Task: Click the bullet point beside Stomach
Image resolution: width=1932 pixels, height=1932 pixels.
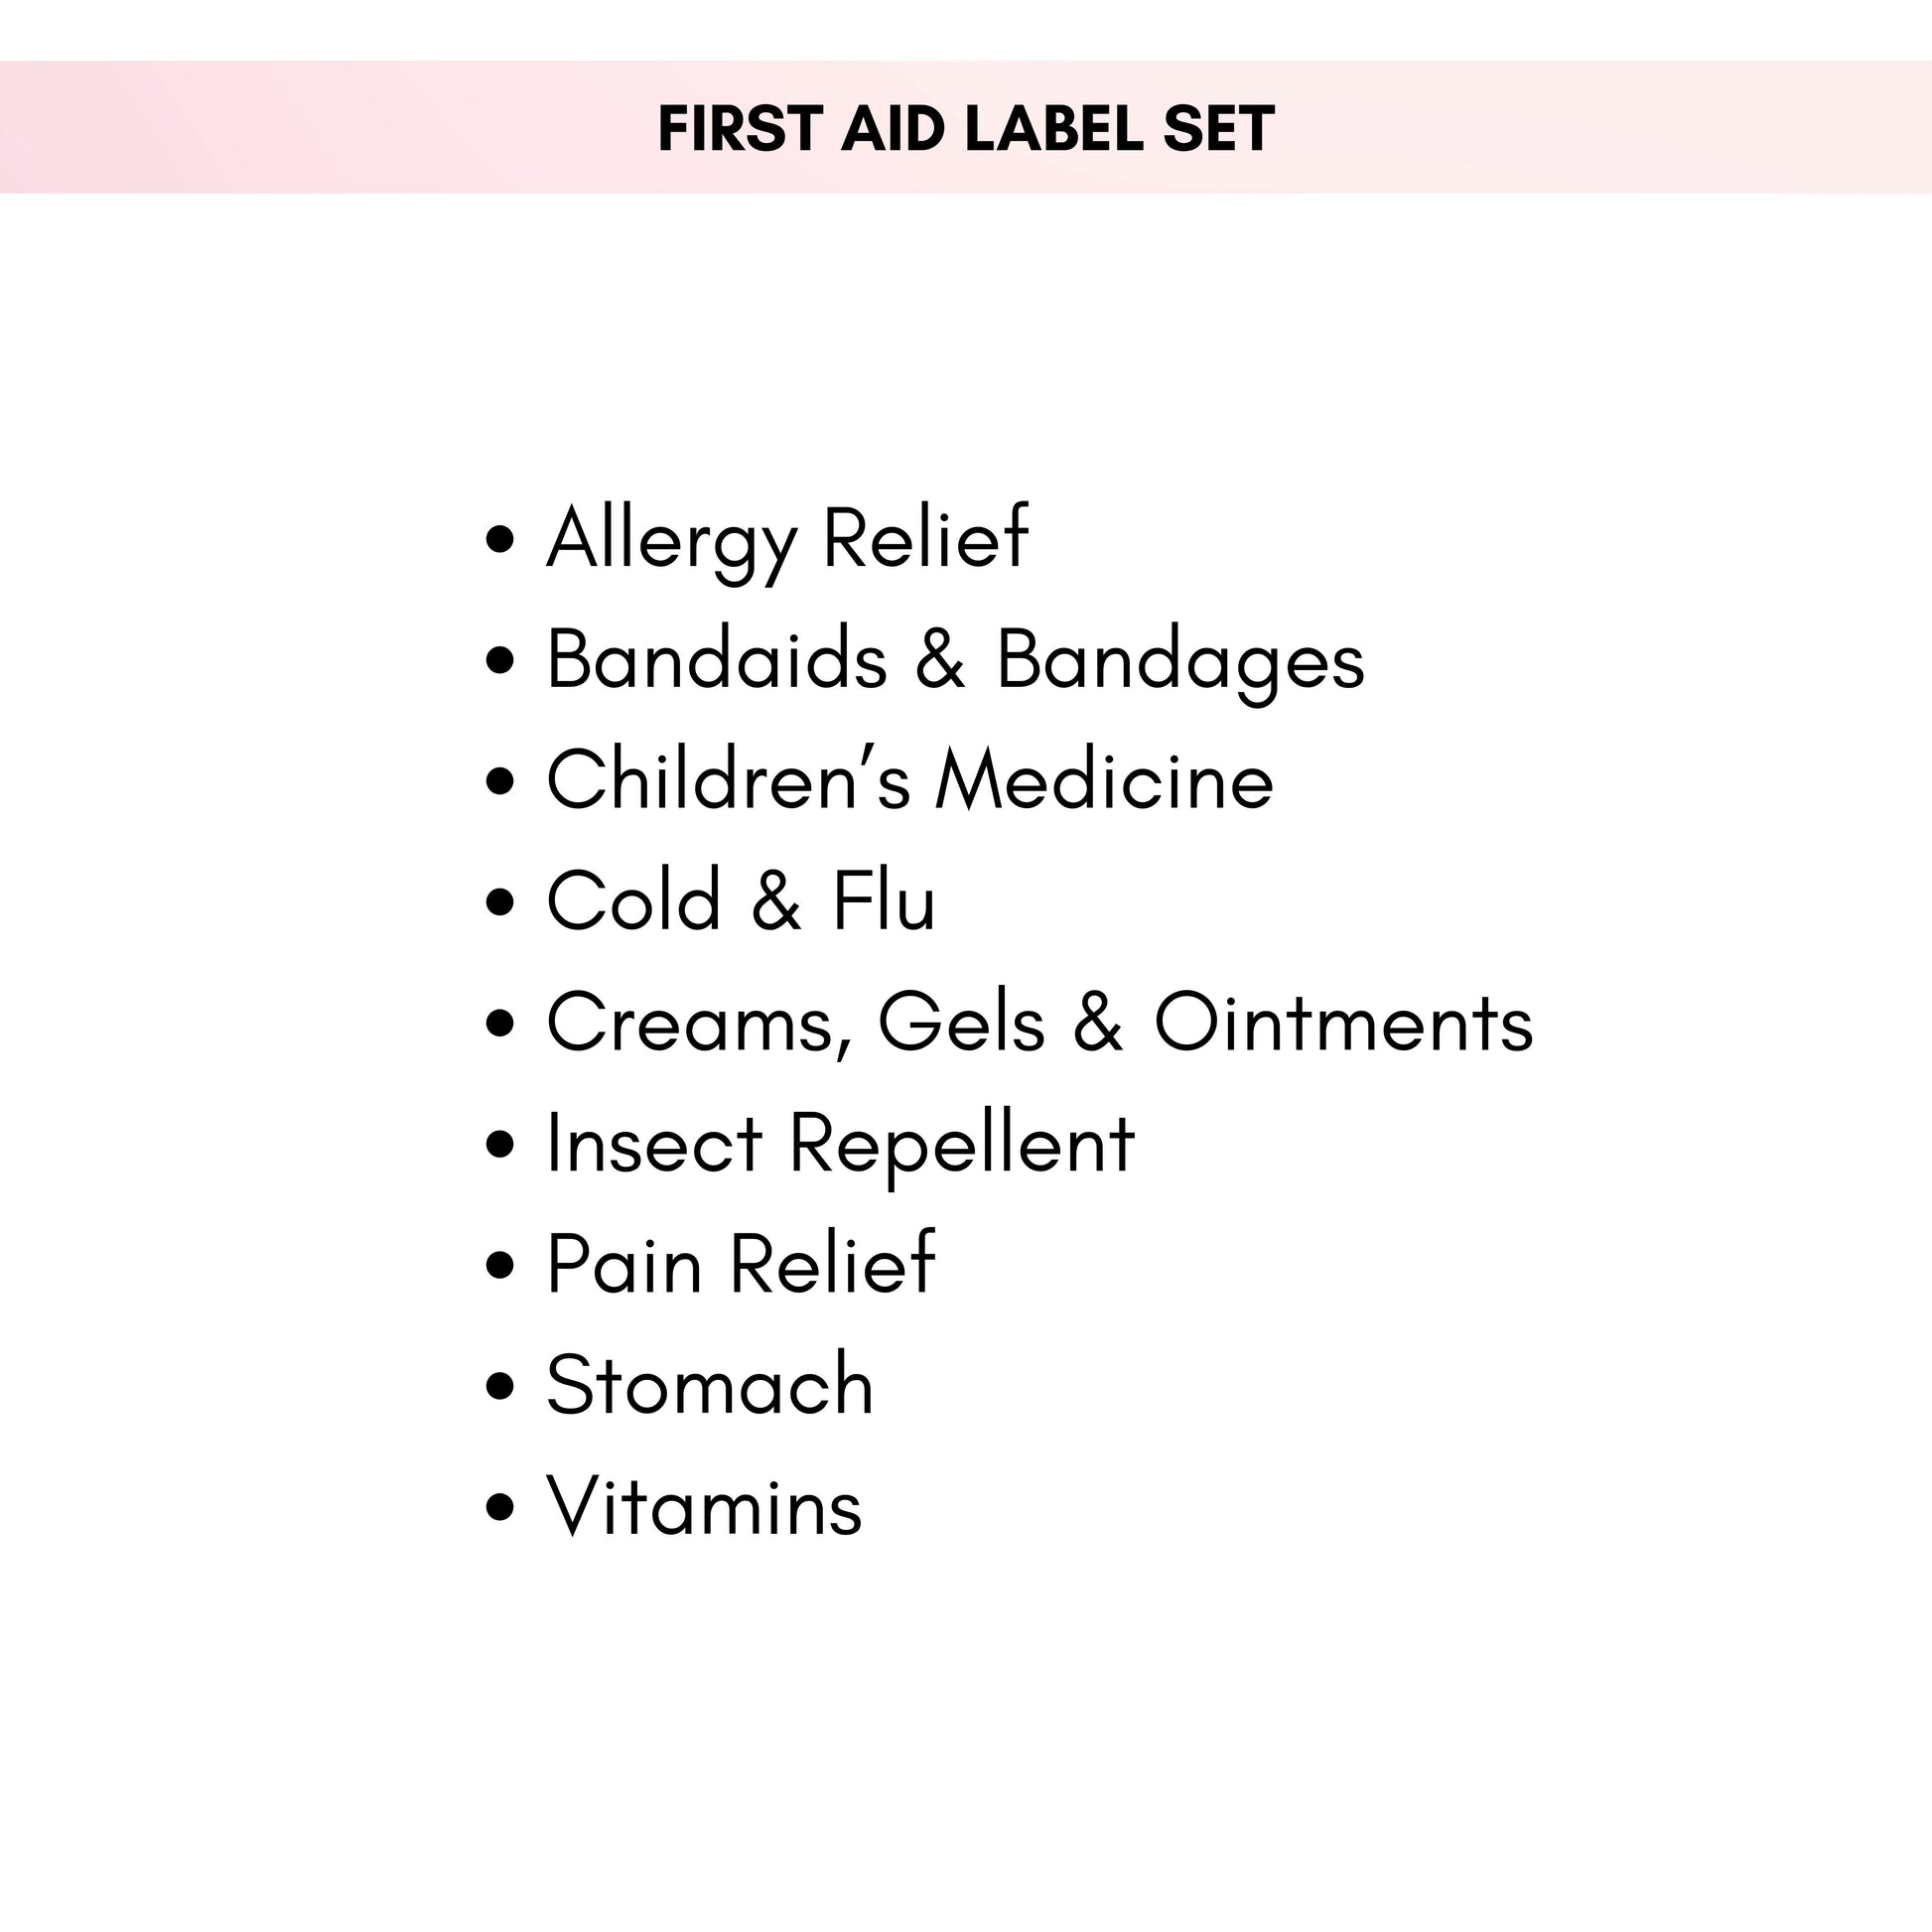Action: click(499, 1387)
